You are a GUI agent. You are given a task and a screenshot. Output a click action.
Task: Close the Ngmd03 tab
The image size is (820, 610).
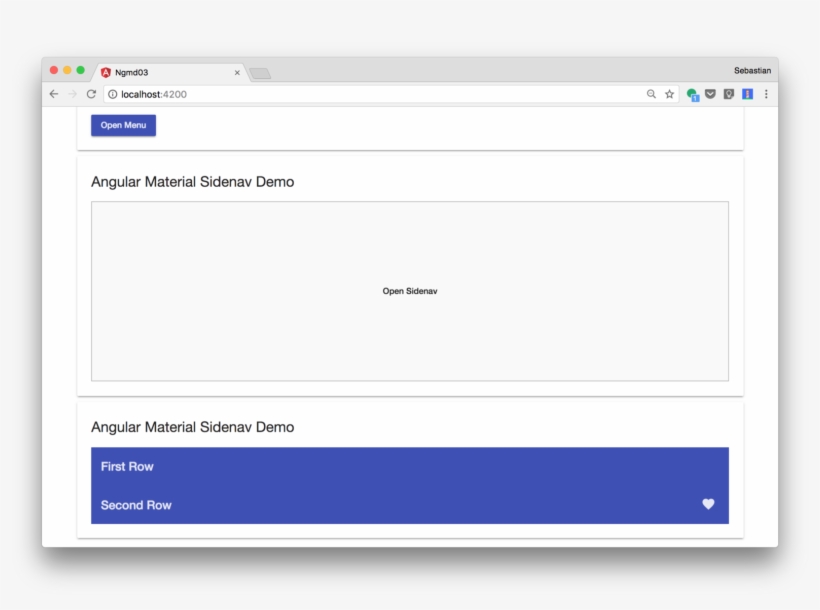tap(237, 72)
